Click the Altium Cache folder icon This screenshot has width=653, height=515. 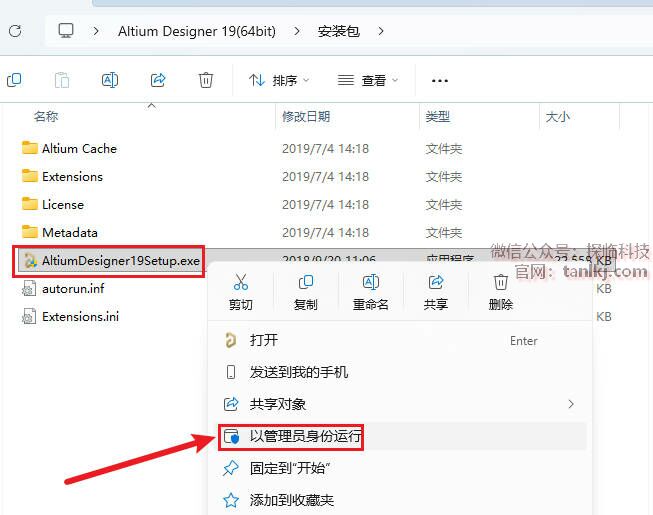pyautogui.click(x=30, y=148)
